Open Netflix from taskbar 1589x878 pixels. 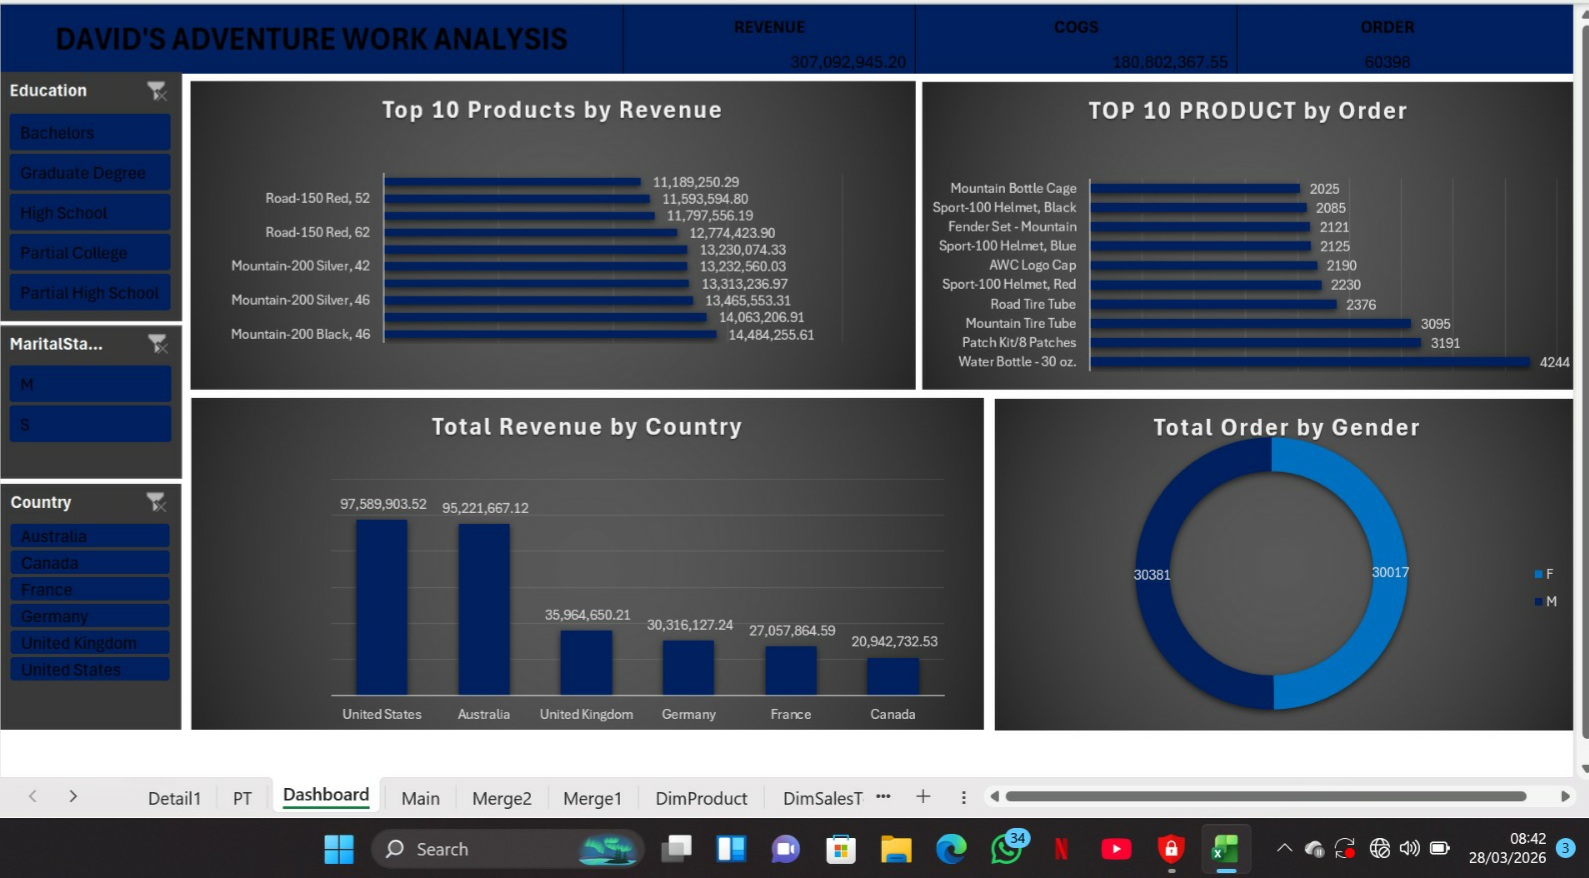pyautogui.click(x=1061, y=849)
